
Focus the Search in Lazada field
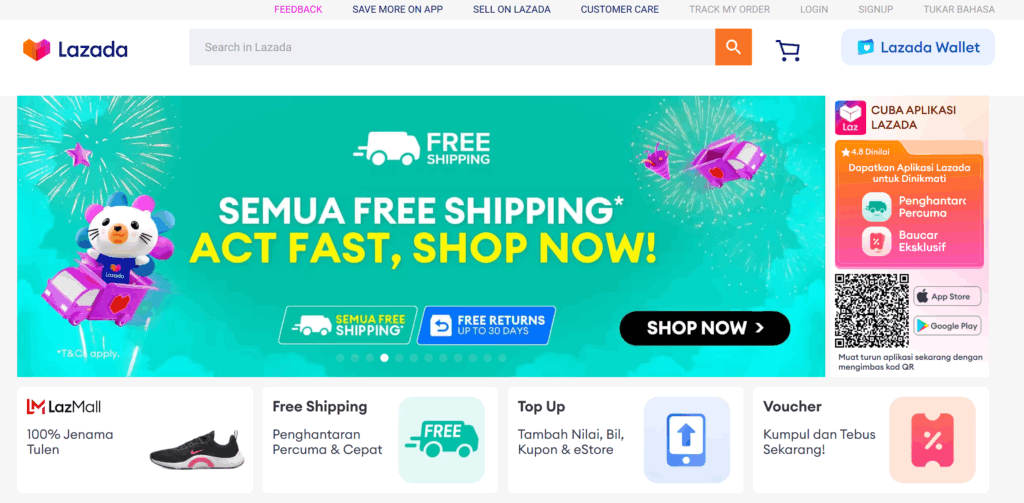pos(452,47)
